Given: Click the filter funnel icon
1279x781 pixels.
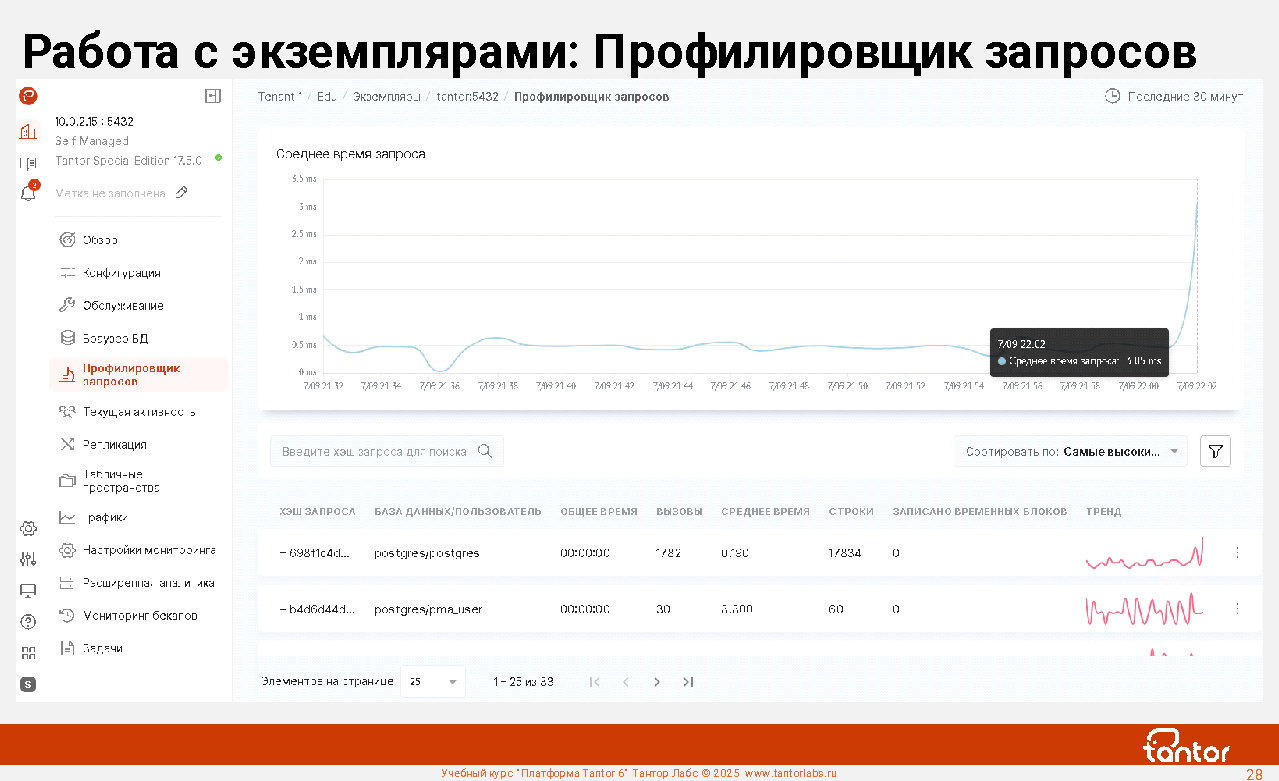Looking at the screenshot, I should click(1215, 451).
